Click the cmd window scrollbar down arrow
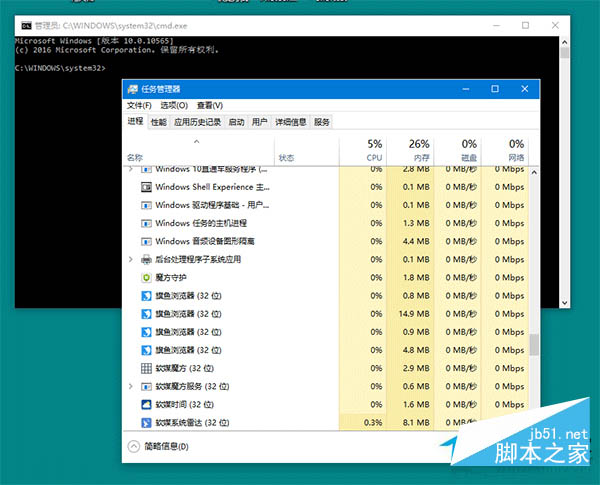 [564, 303]
